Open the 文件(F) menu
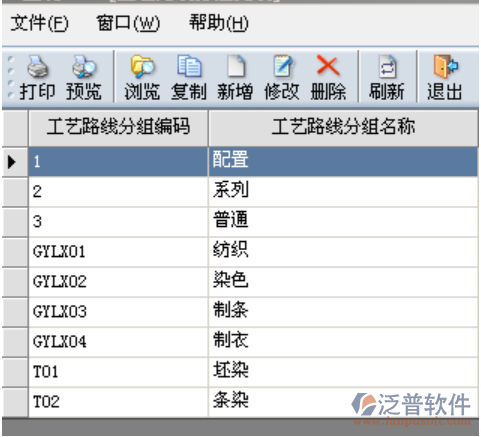Image resolution: width=481 pixels, height=437 pixels. pos(39,23)
